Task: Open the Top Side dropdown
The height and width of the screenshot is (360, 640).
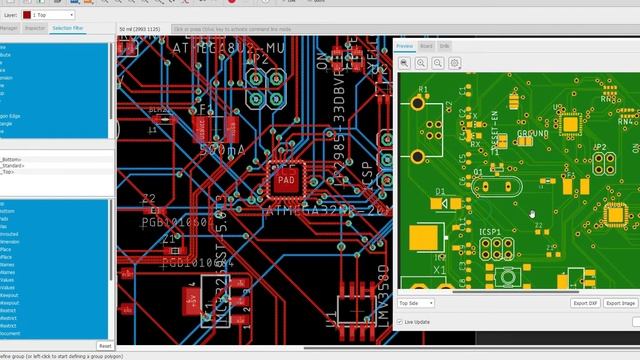Action: 416,303
